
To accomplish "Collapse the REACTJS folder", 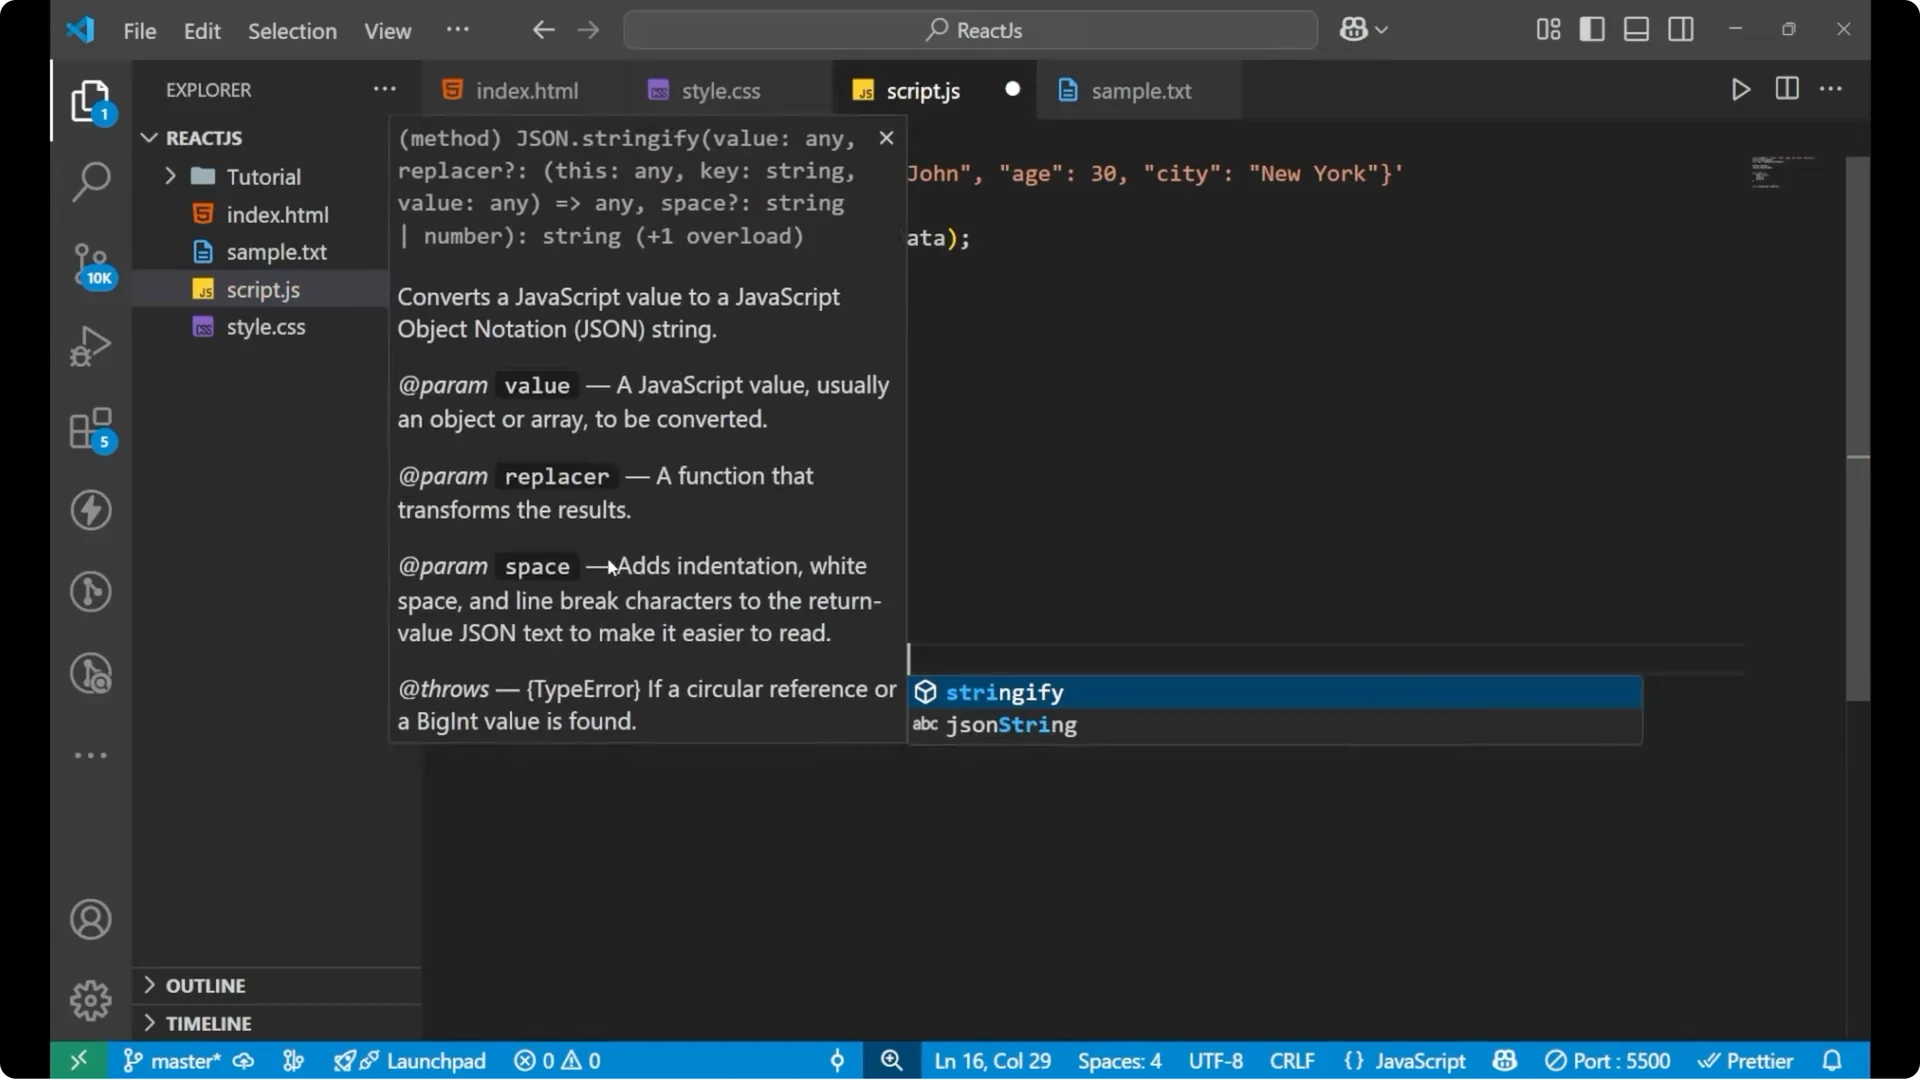I will point(149,138).
